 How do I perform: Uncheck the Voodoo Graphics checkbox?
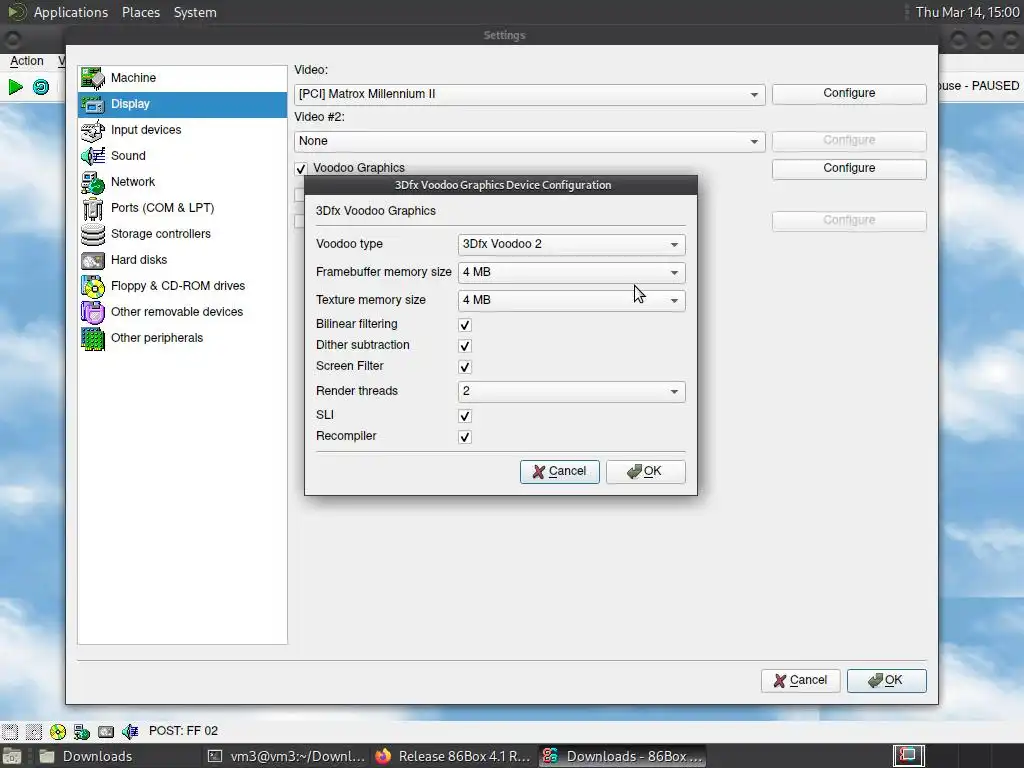click(300, 168)
